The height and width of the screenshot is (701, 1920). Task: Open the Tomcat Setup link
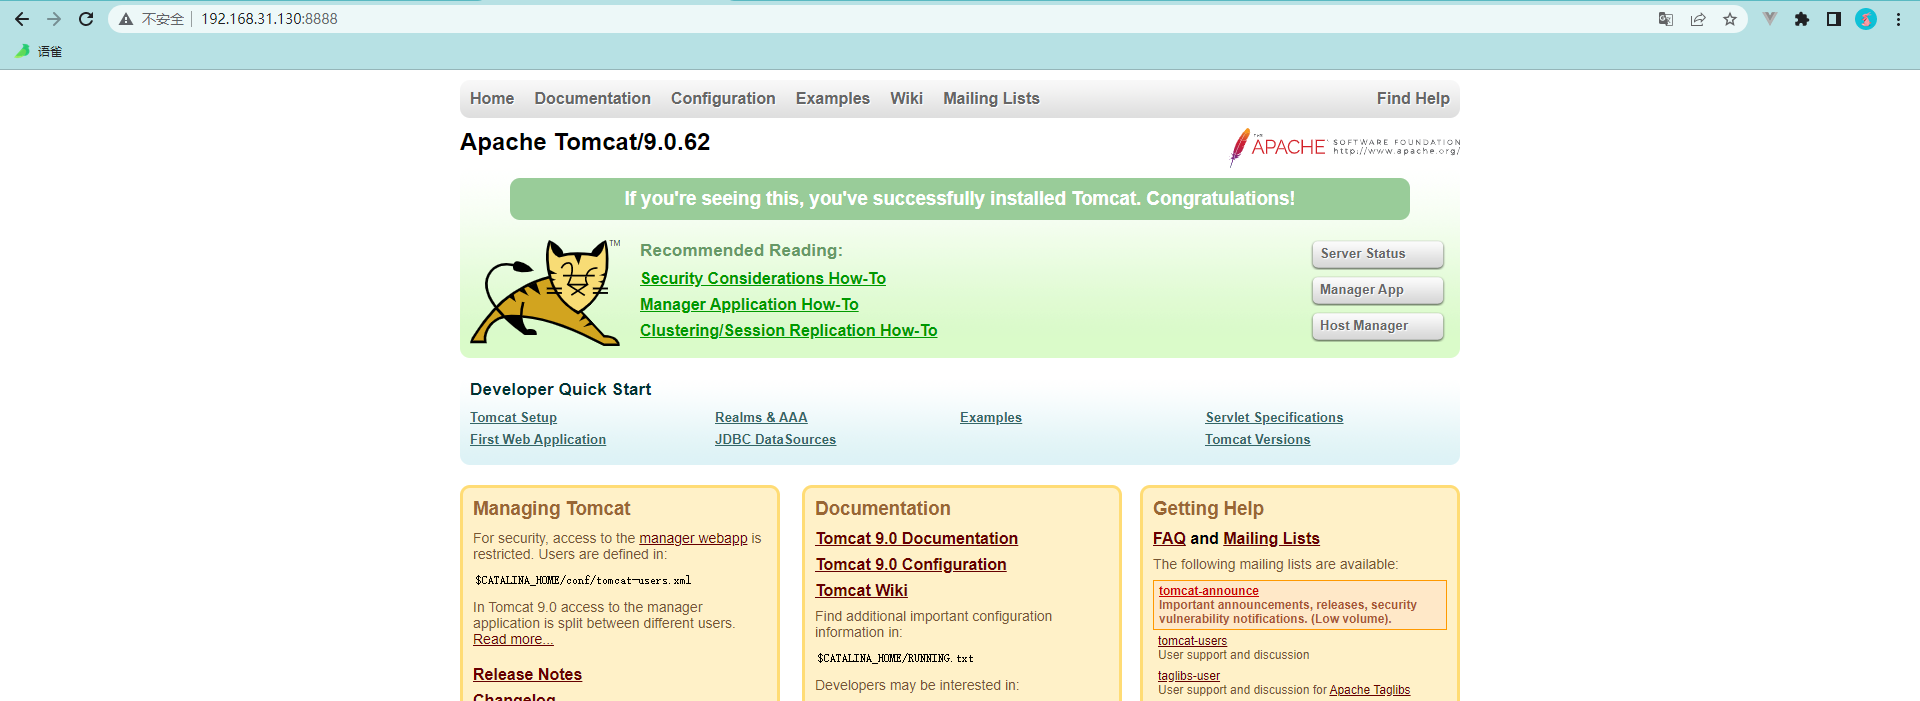point(513,417)
